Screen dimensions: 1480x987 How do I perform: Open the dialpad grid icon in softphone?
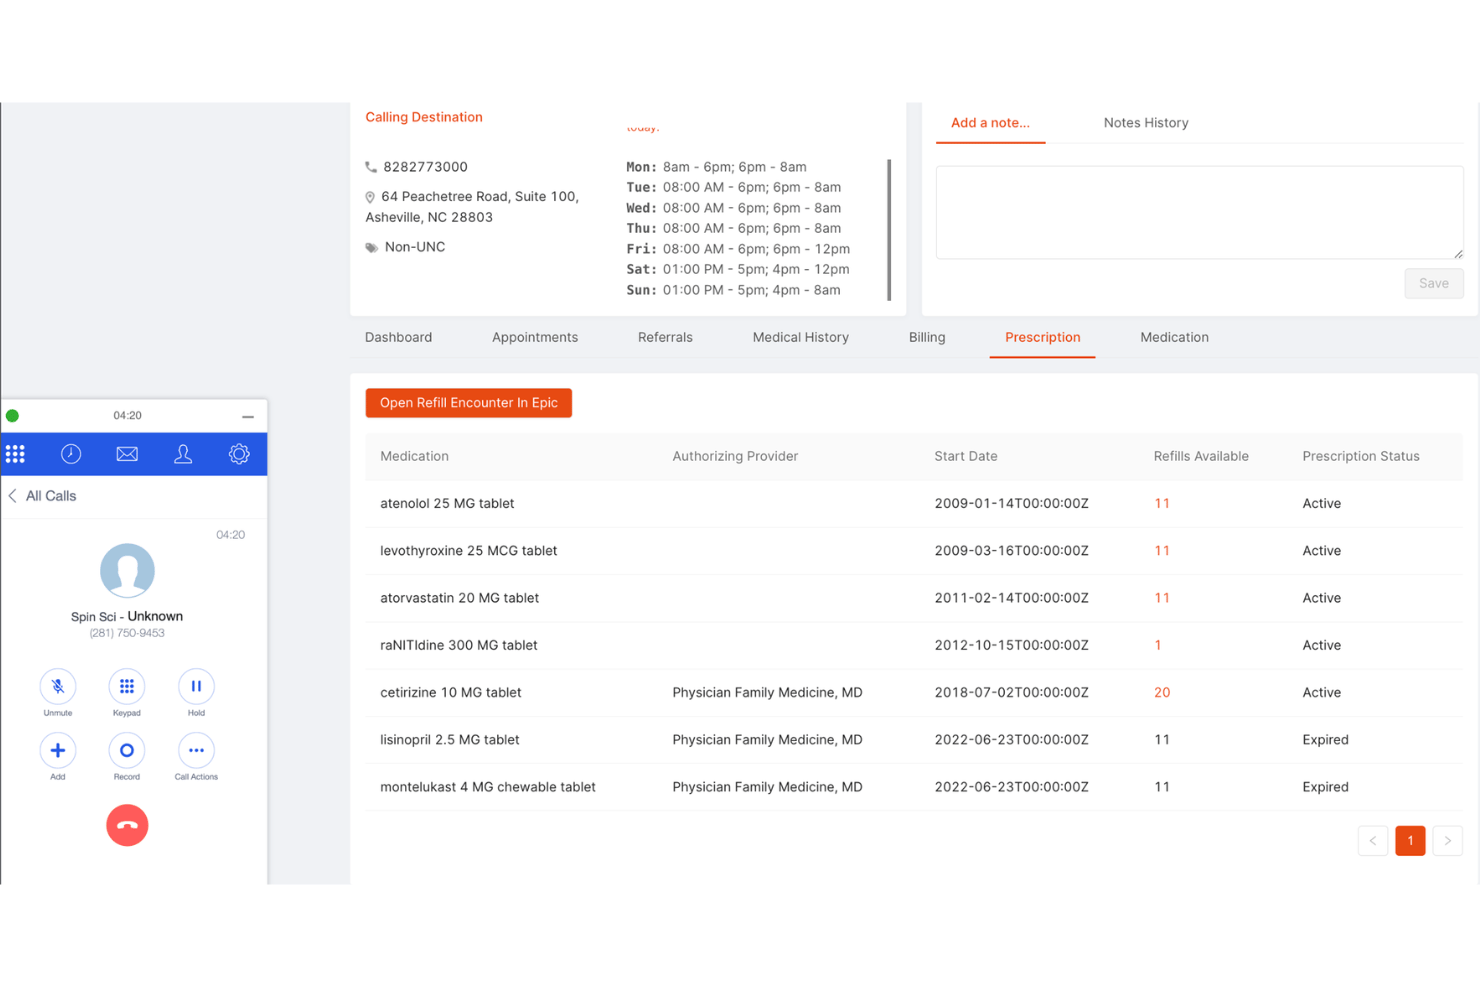point(15,454)
